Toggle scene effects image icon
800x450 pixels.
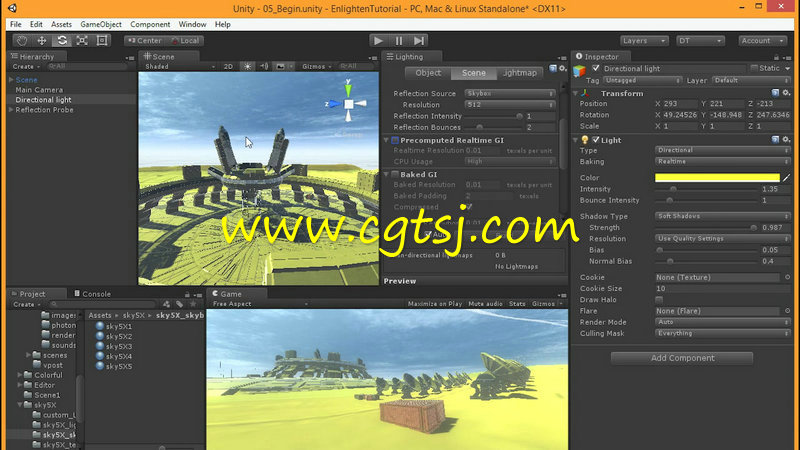(280, 66)
